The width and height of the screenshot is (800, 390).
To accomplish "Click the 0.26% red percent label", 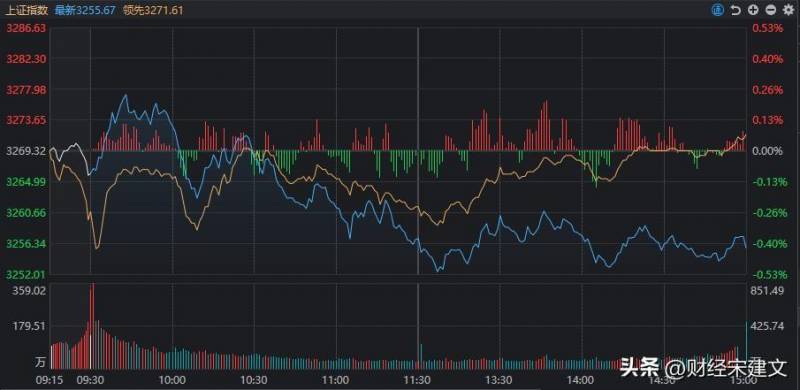I will tap(768, 90).
